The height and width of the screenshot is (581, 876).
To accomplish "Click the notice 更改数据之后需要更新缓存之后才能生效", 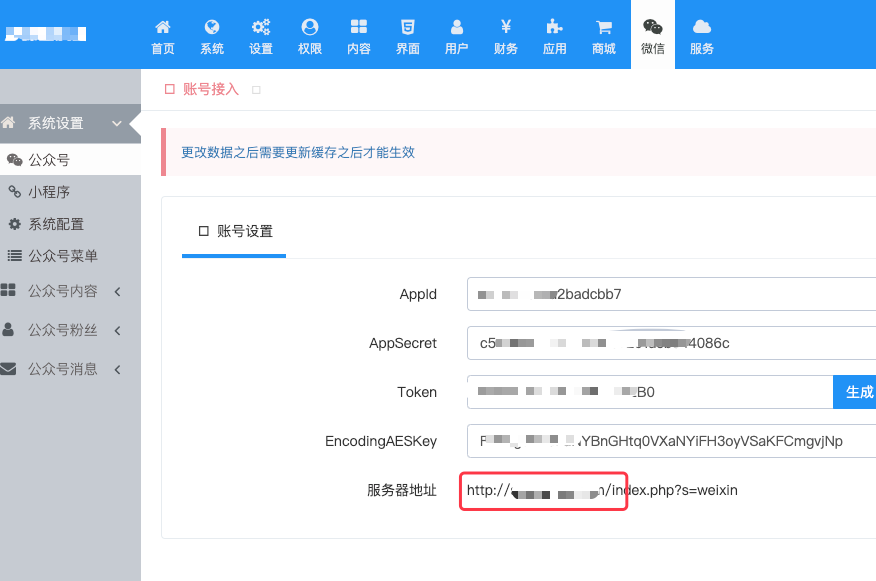I will point(298,153).
